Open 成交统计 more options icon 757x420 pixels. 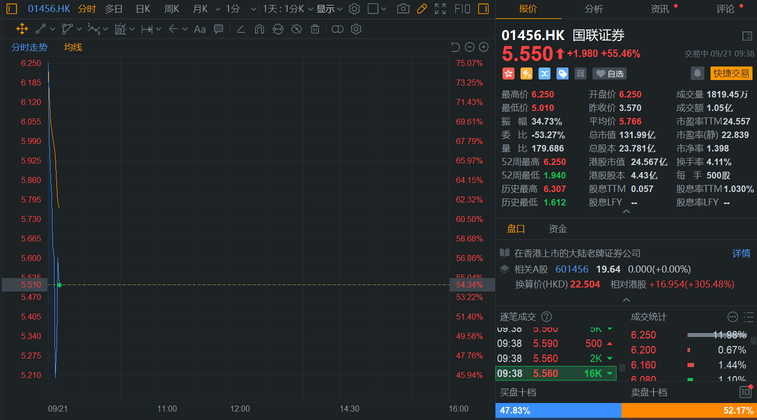tap(732, 317)
